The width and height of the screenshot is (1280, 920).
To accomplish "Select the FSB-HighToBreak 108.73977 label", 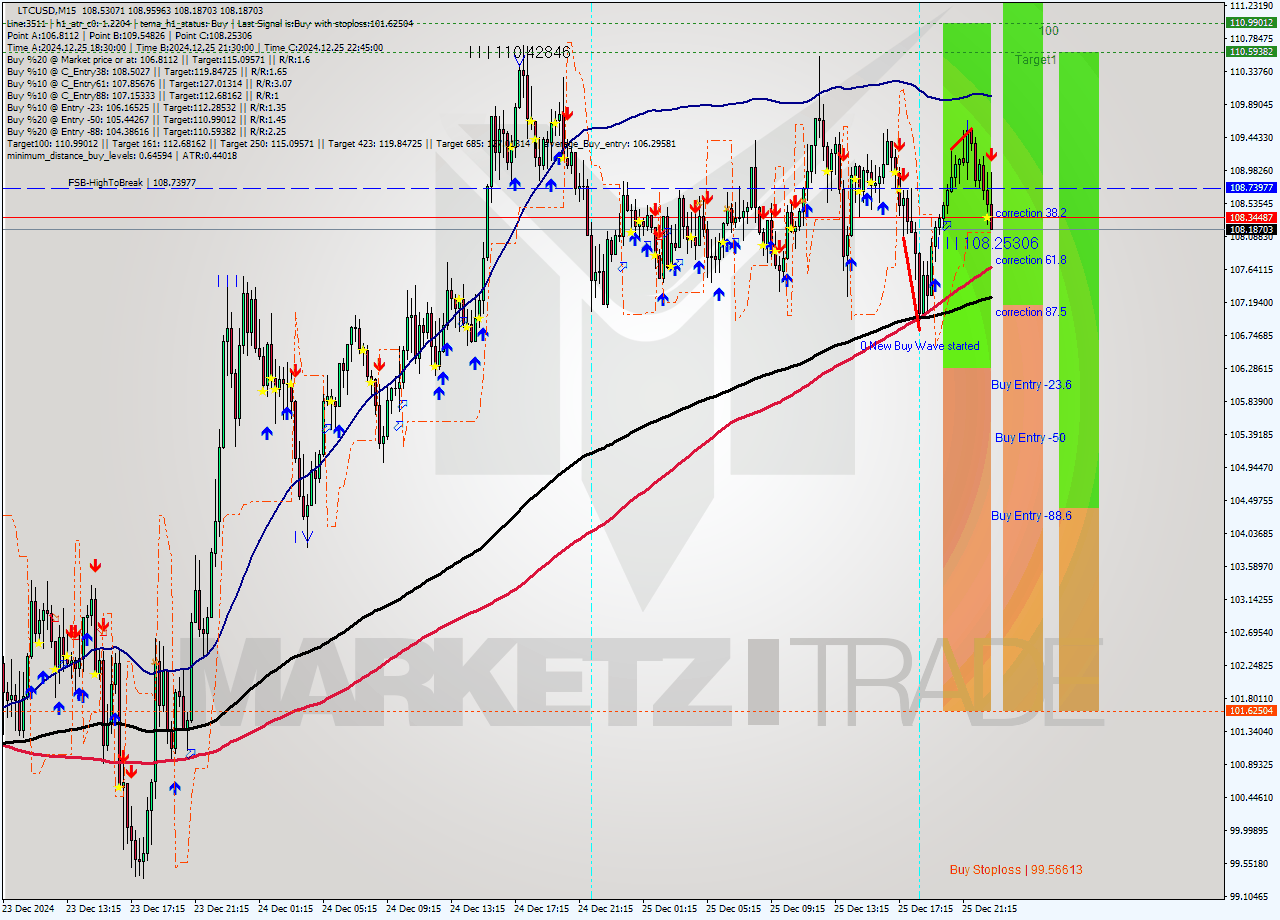I will (131, 183).
